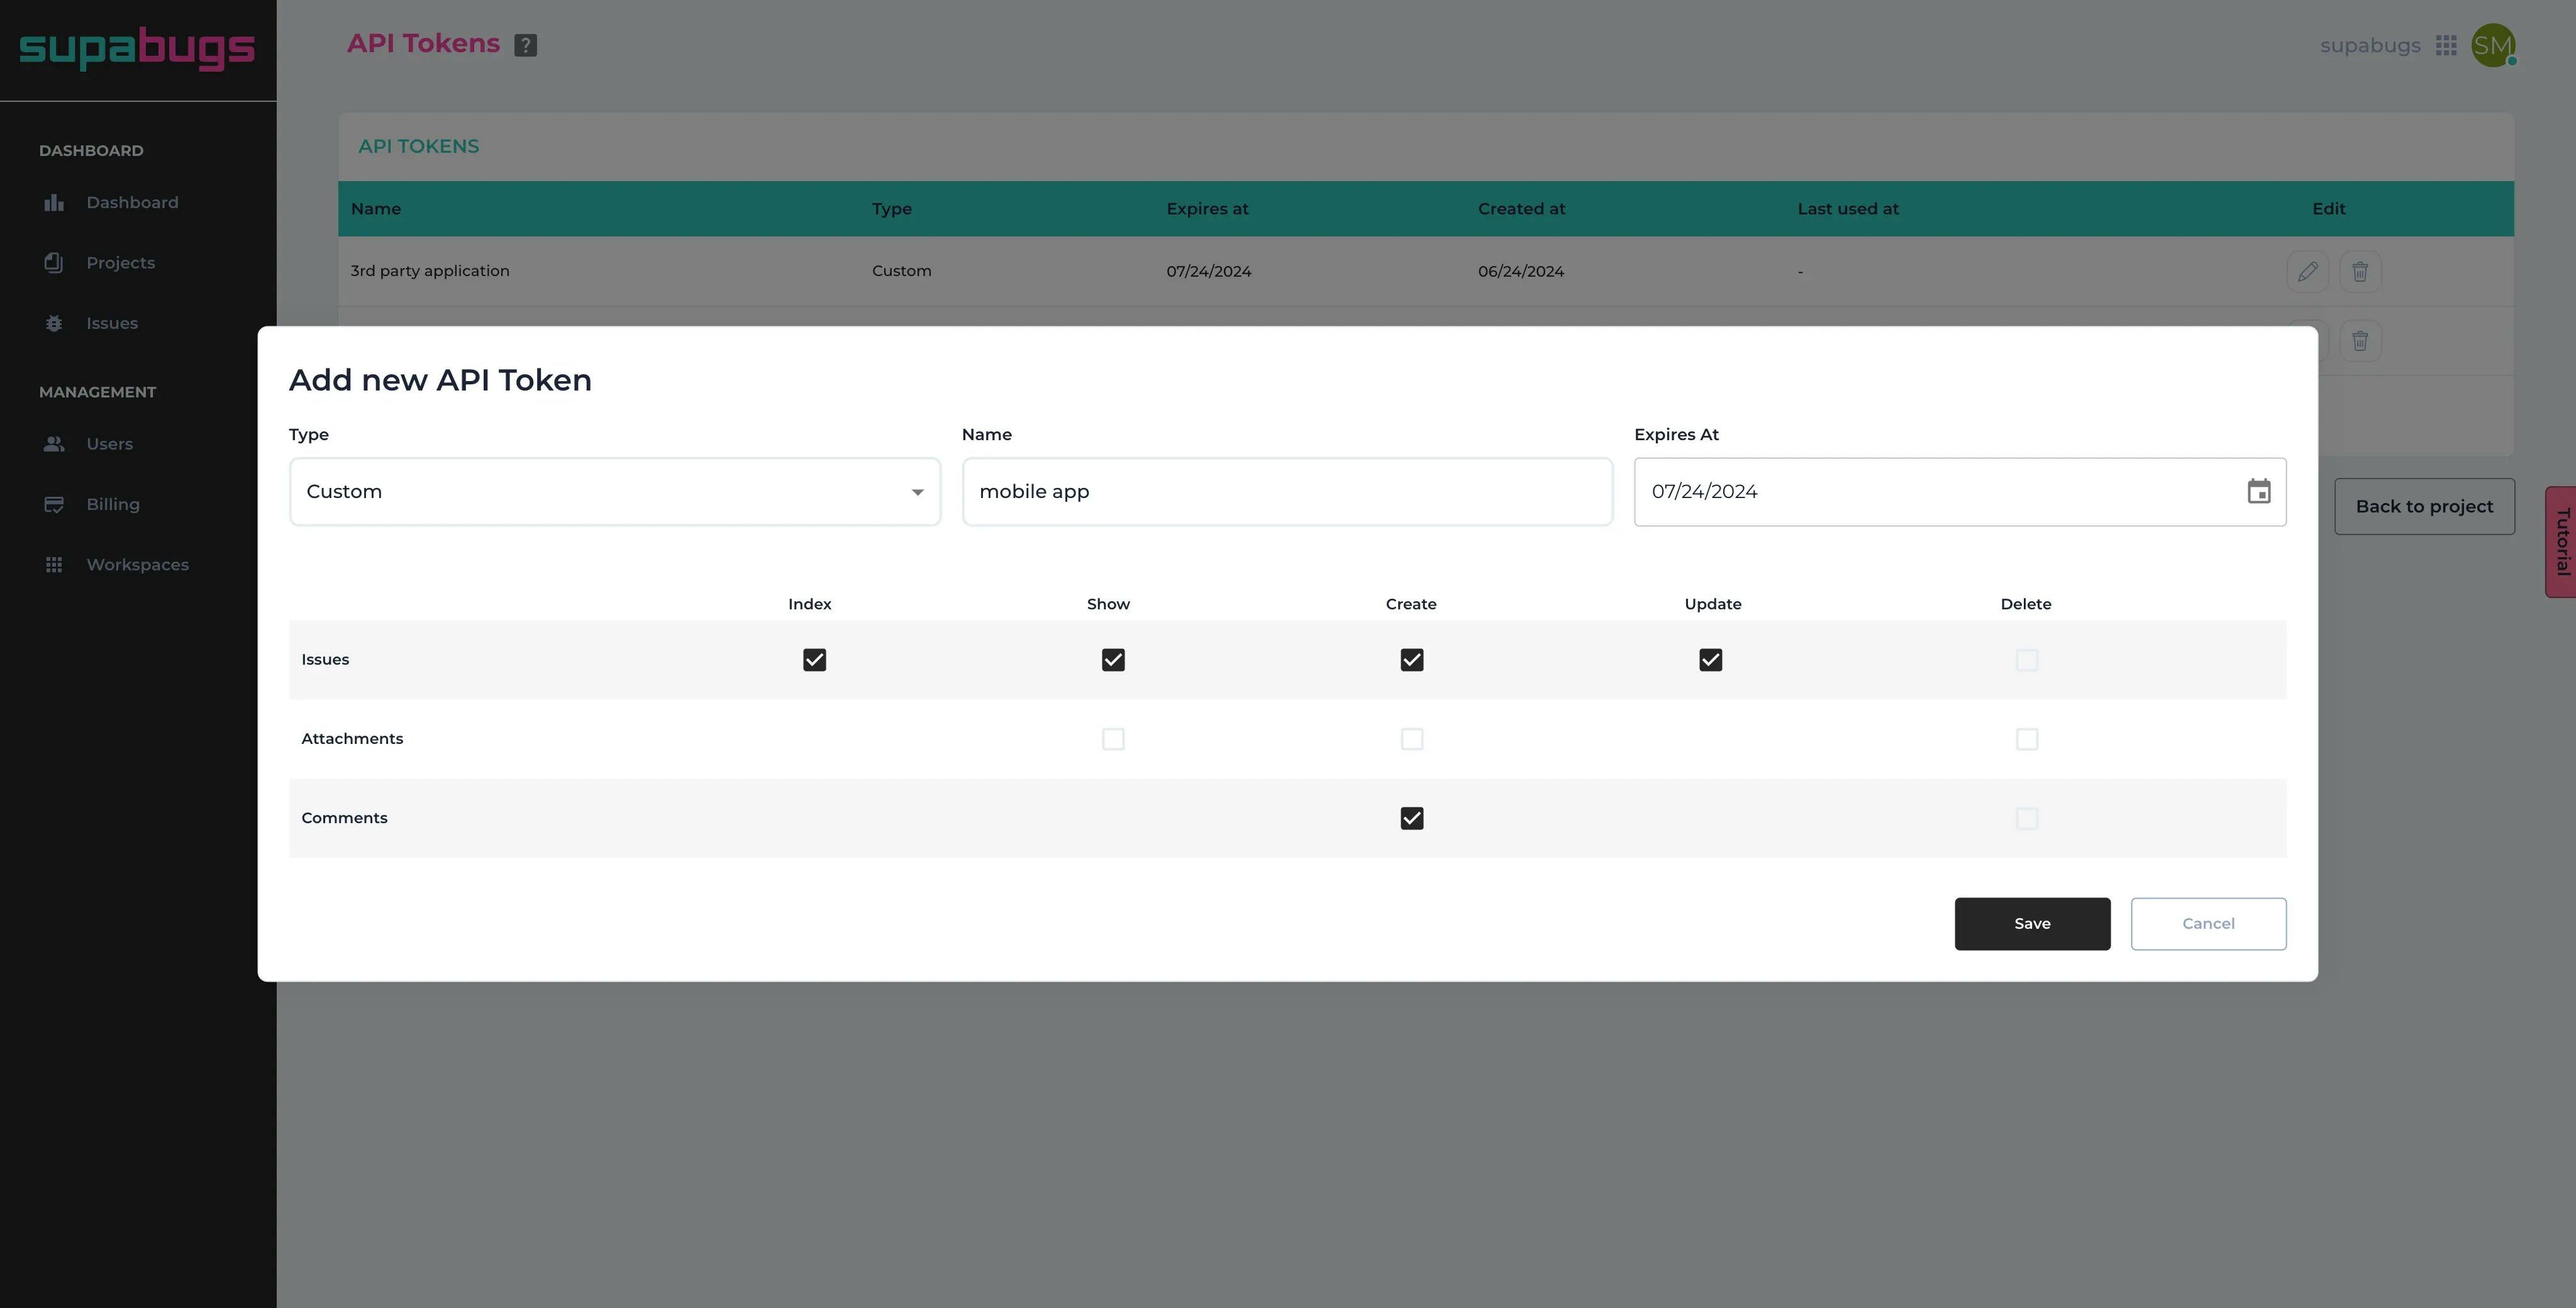Enable Attachments Create permission
The height and width of the screenshot is (1308, 2576).
point(1411,739)
